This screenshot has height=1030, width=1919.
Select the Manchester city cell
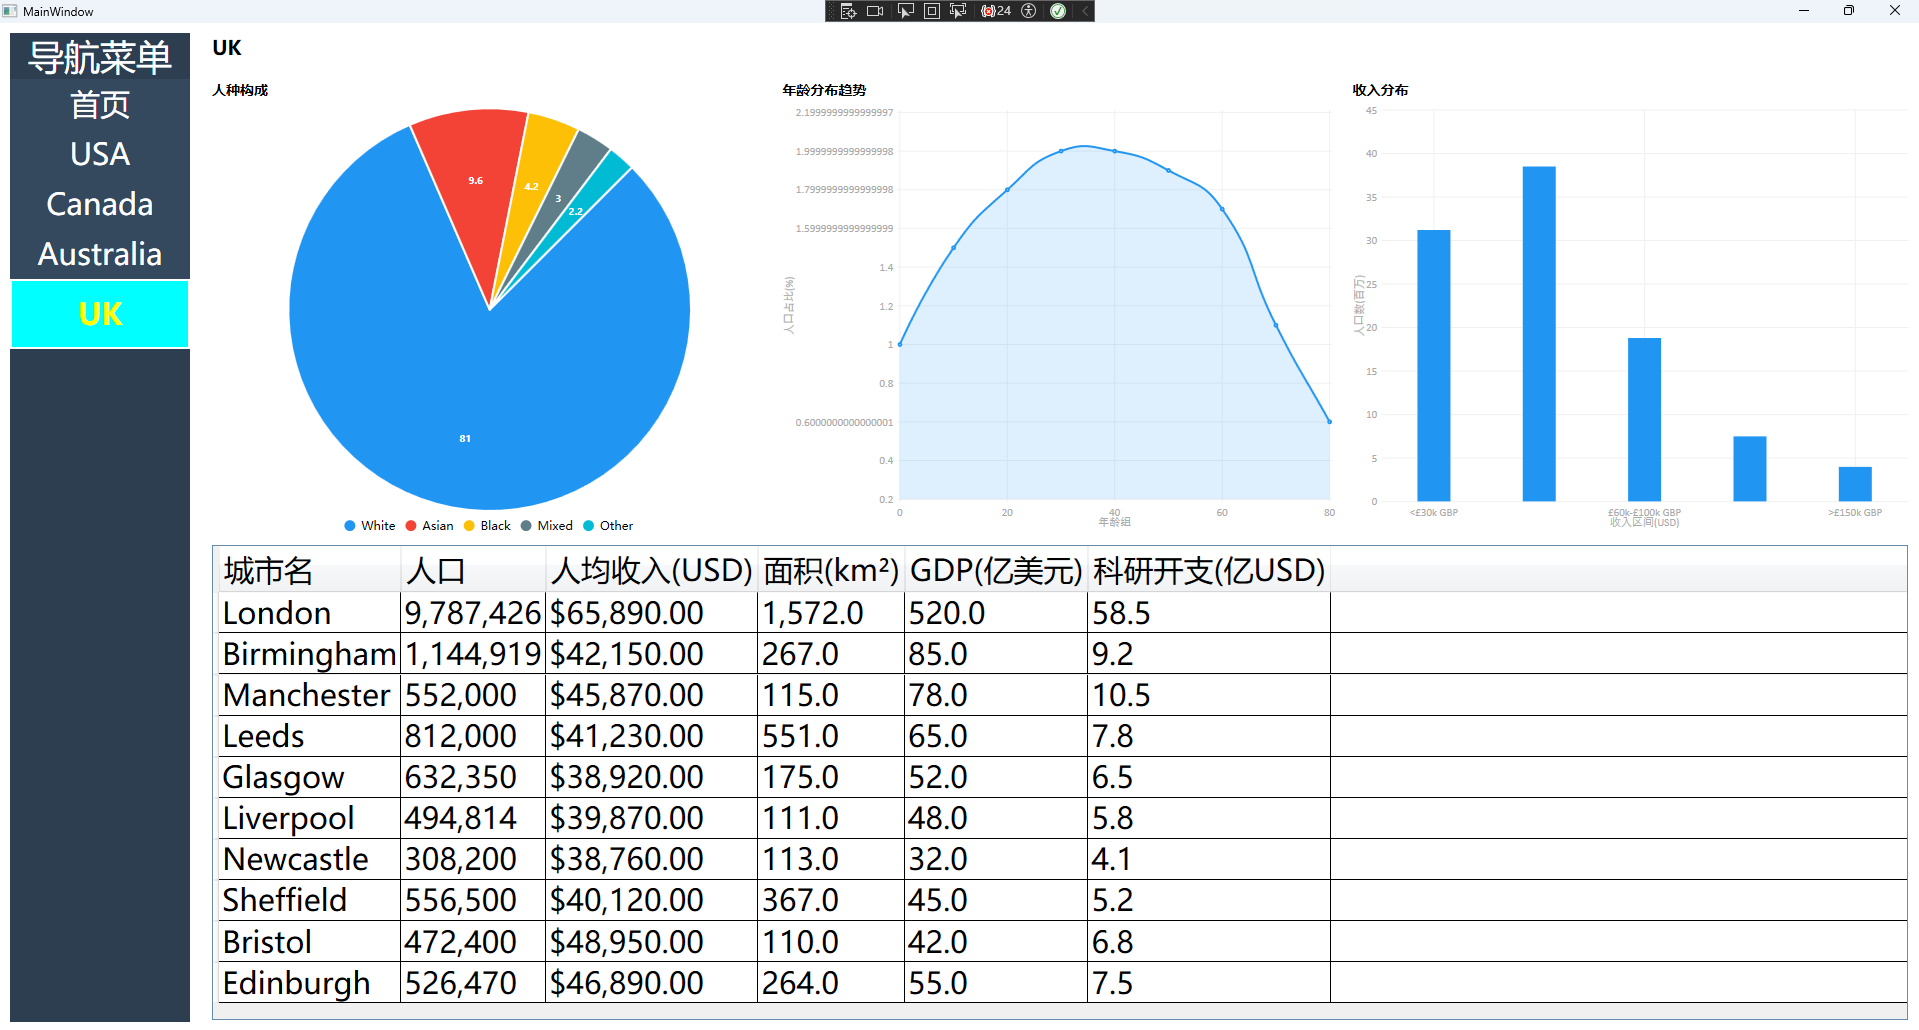pos(310,695)
